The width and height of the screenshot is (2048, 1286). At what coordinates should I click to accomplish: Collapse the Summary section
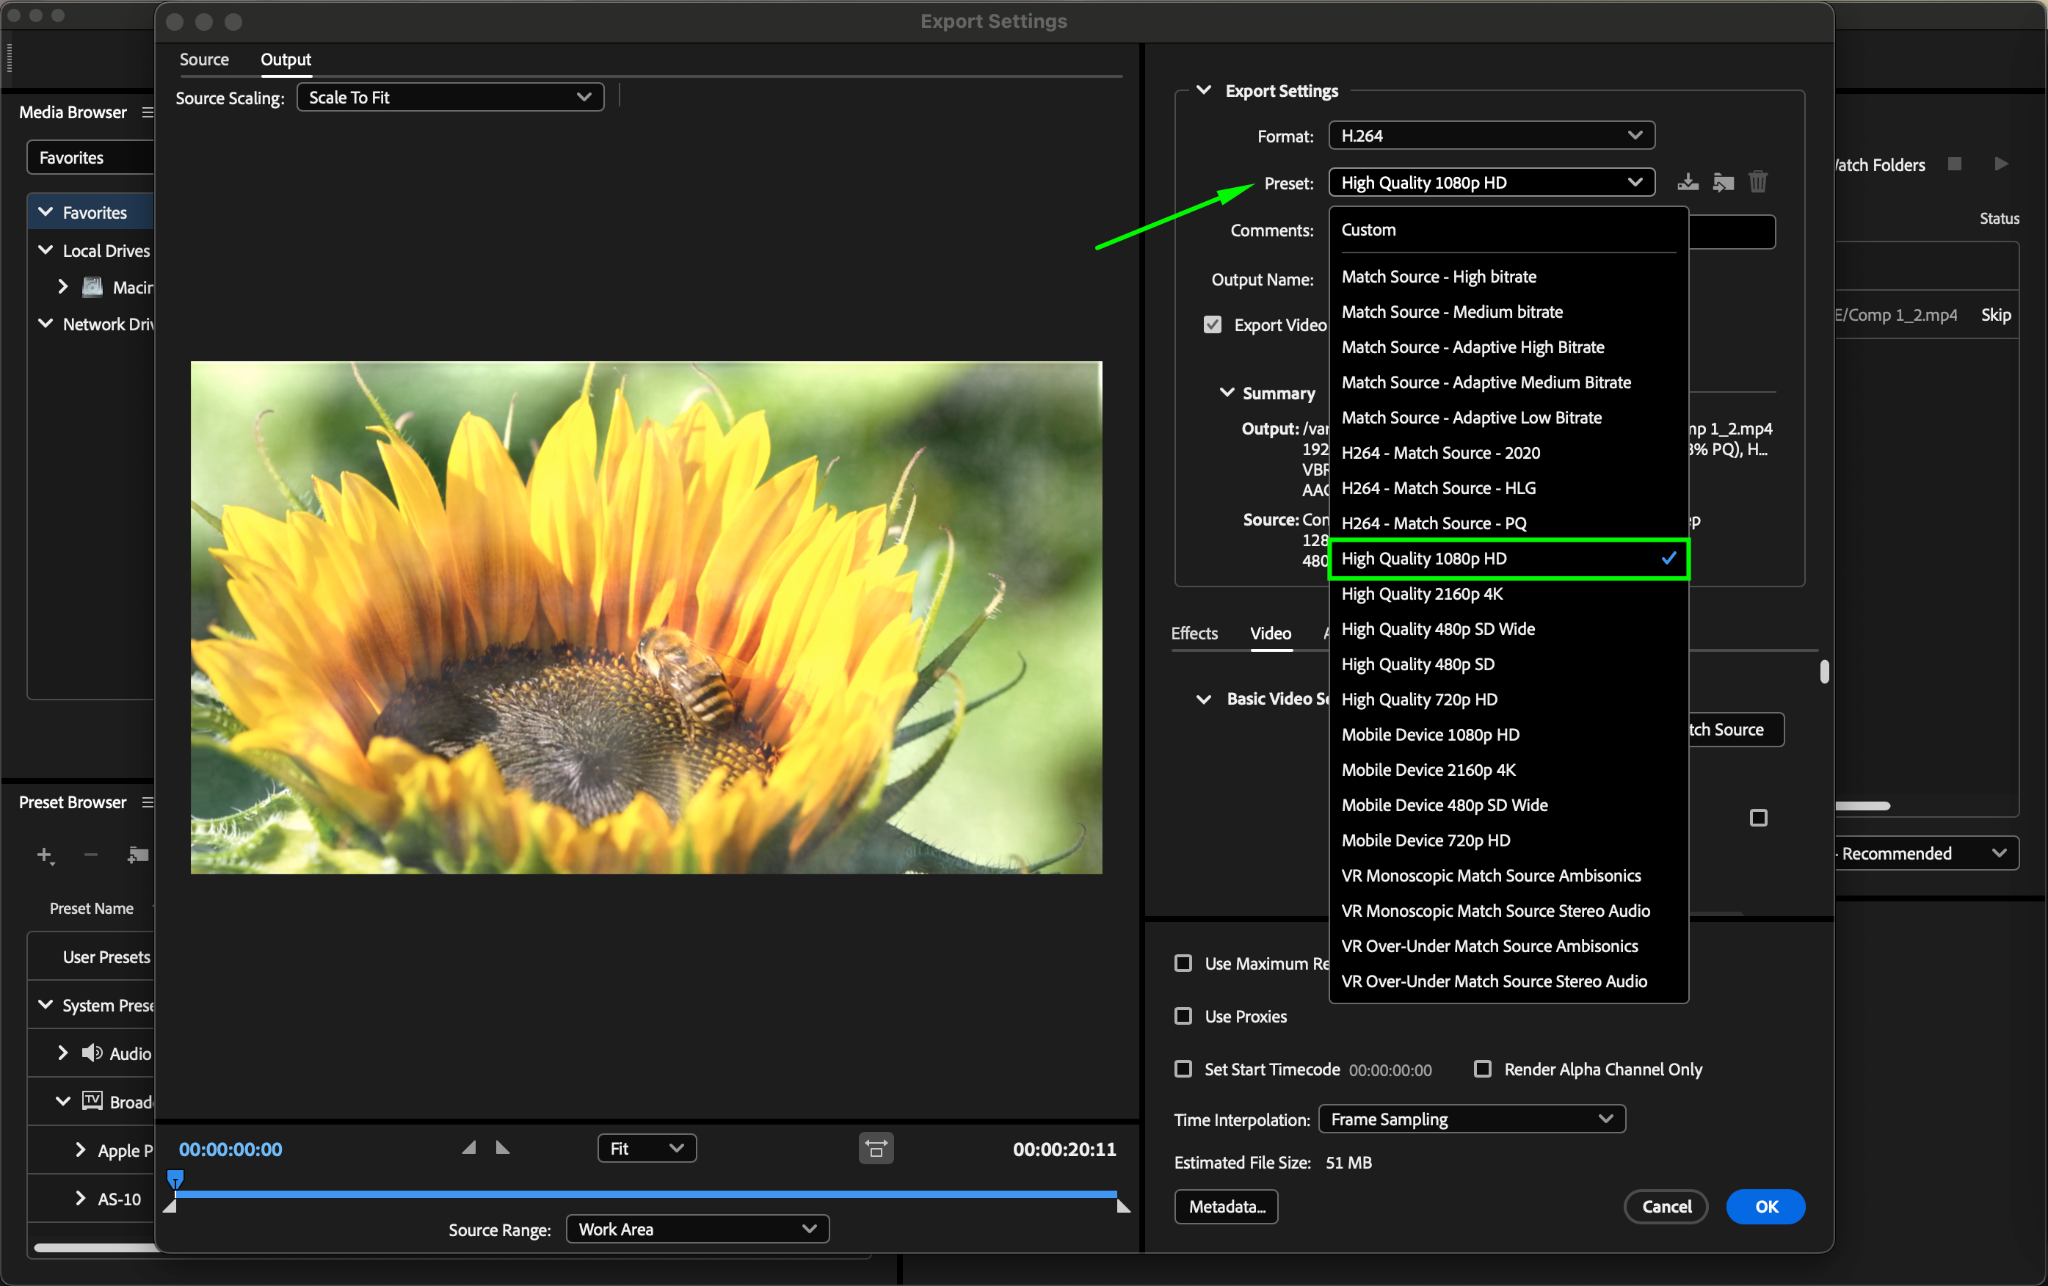1227,393
